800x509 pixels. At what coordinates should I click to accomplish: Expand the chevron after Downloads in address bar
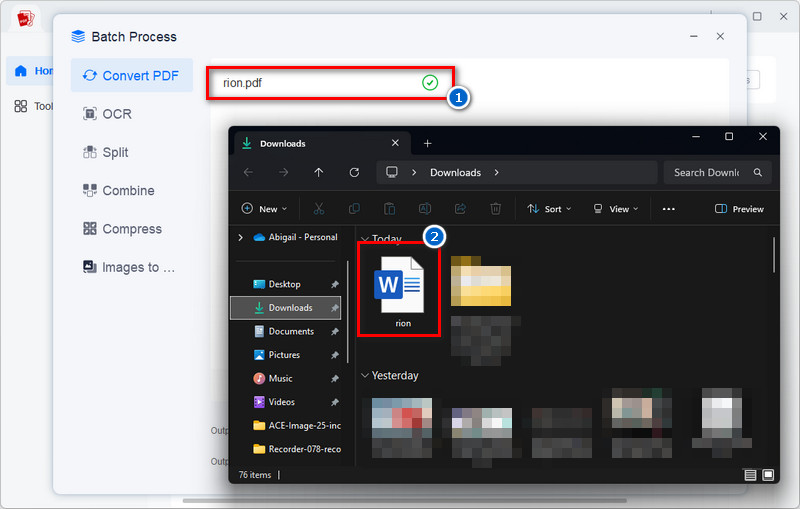point(496,172)
